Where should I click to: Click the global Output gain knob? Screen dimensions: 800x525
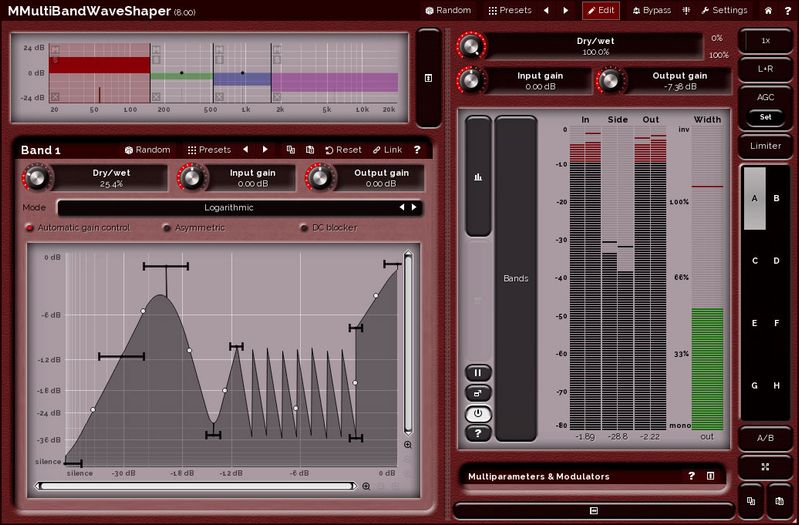pos(610,81)
